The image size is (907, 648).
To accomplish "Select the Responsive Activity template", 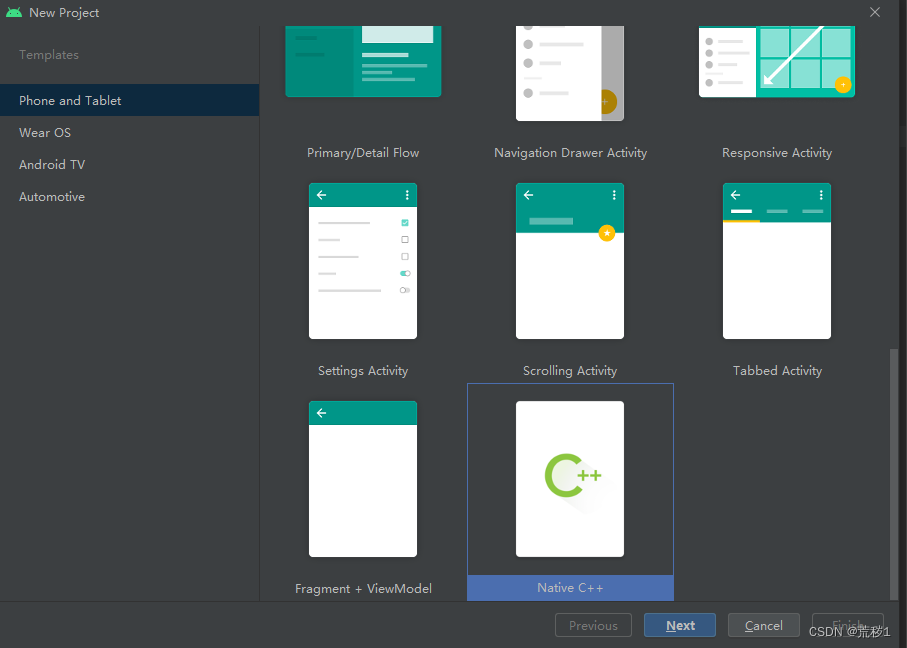I will [x=777, y=62].
